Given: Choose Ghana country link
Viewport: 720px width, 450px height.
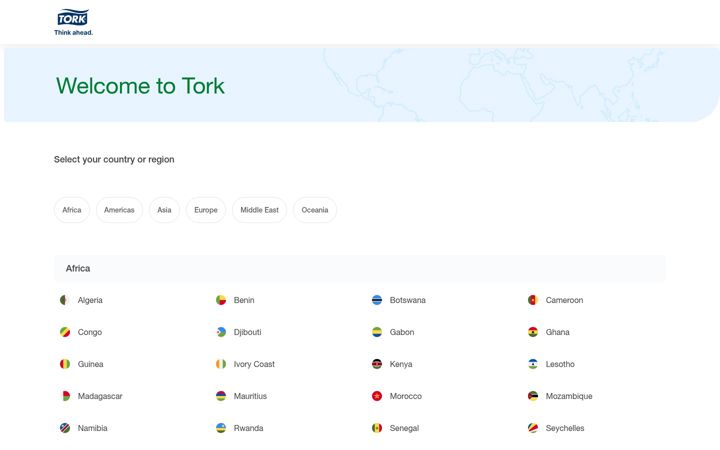Looking at the screenshot, I should point(557,332).
